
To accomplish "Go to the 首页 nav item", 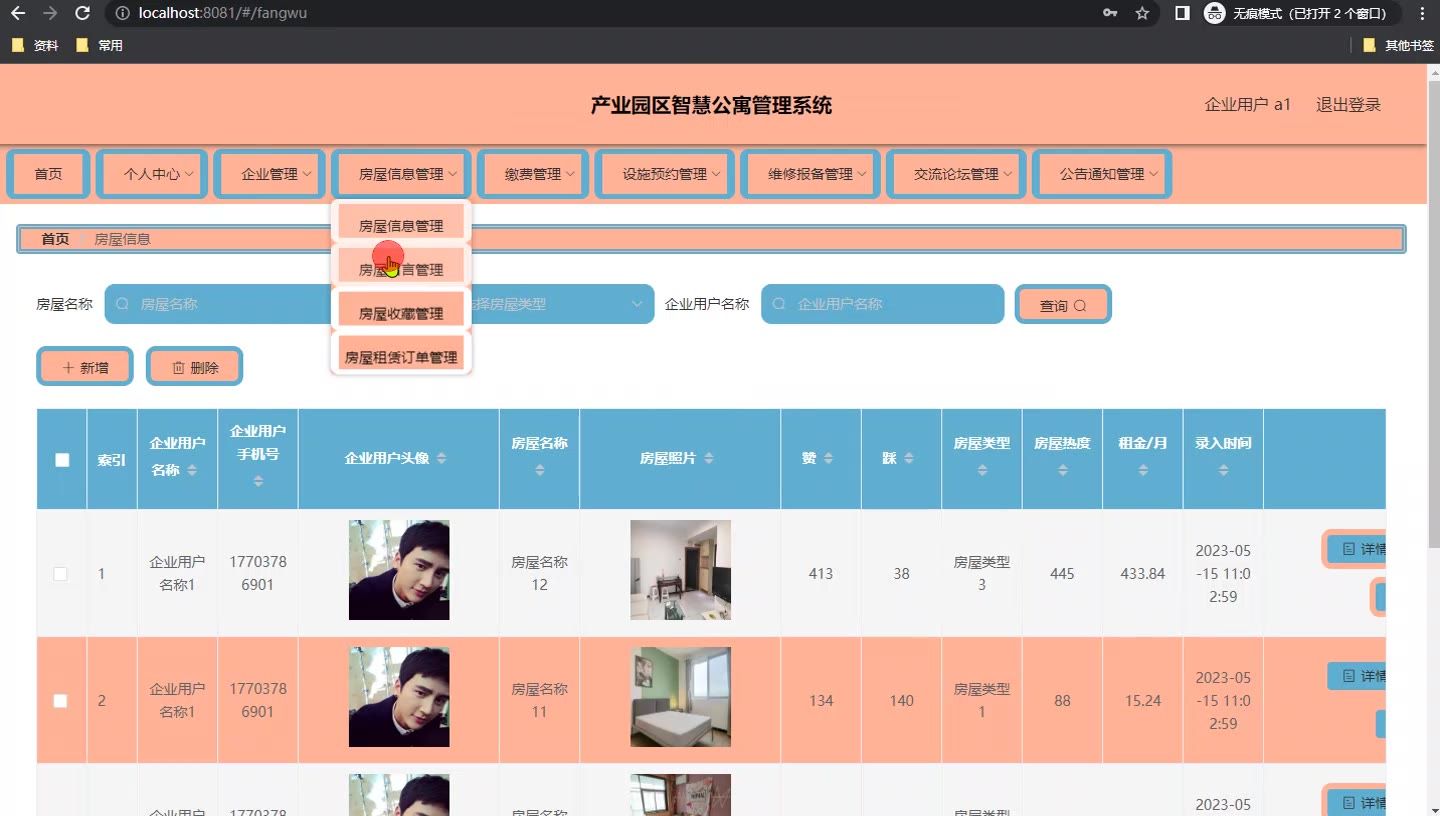I will (48, 174).
